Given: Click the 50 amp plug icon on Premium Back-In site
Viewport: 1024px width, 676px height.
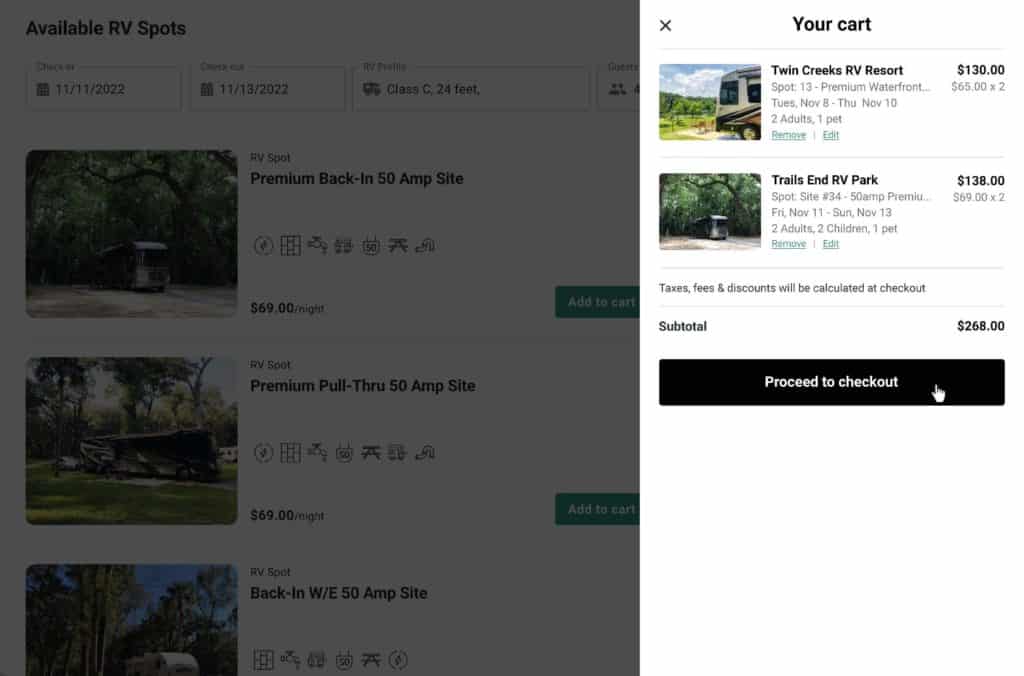Looking at the screenshot, I should point(371,246).
